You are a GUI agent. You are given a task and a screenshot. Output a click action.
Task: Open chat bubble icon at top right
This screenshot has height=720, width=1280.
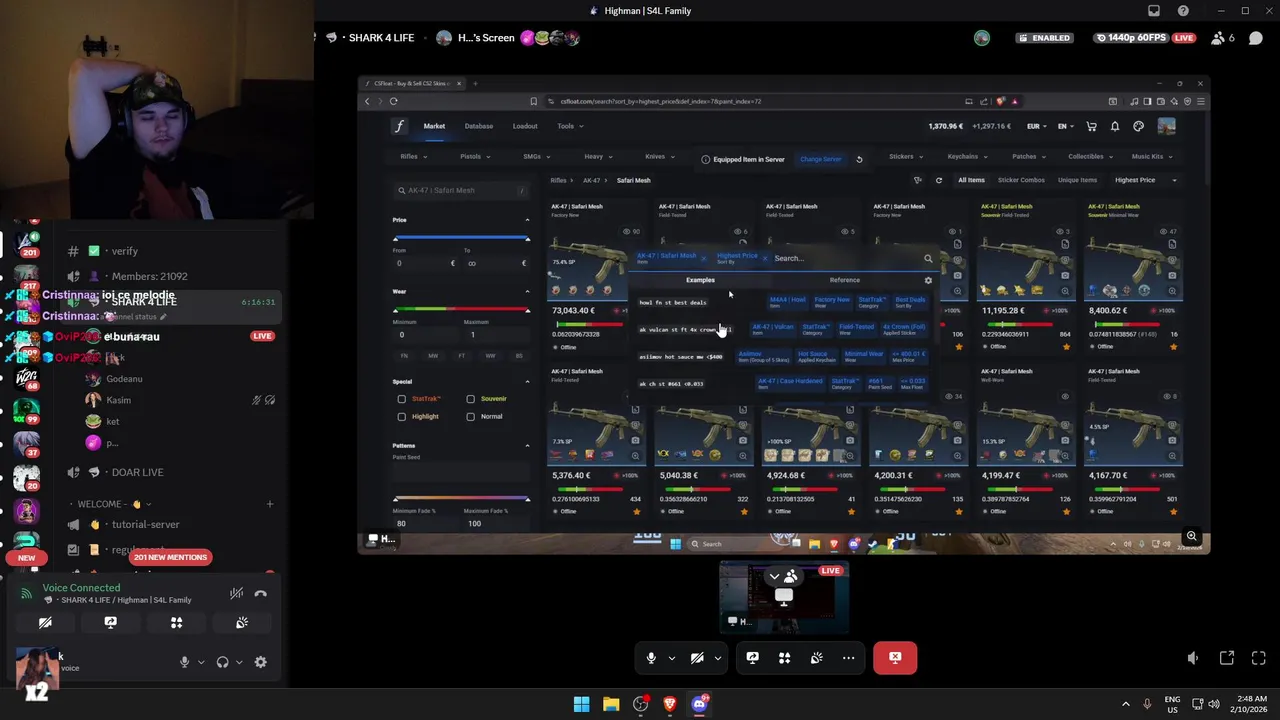(x=1255, y=38)
